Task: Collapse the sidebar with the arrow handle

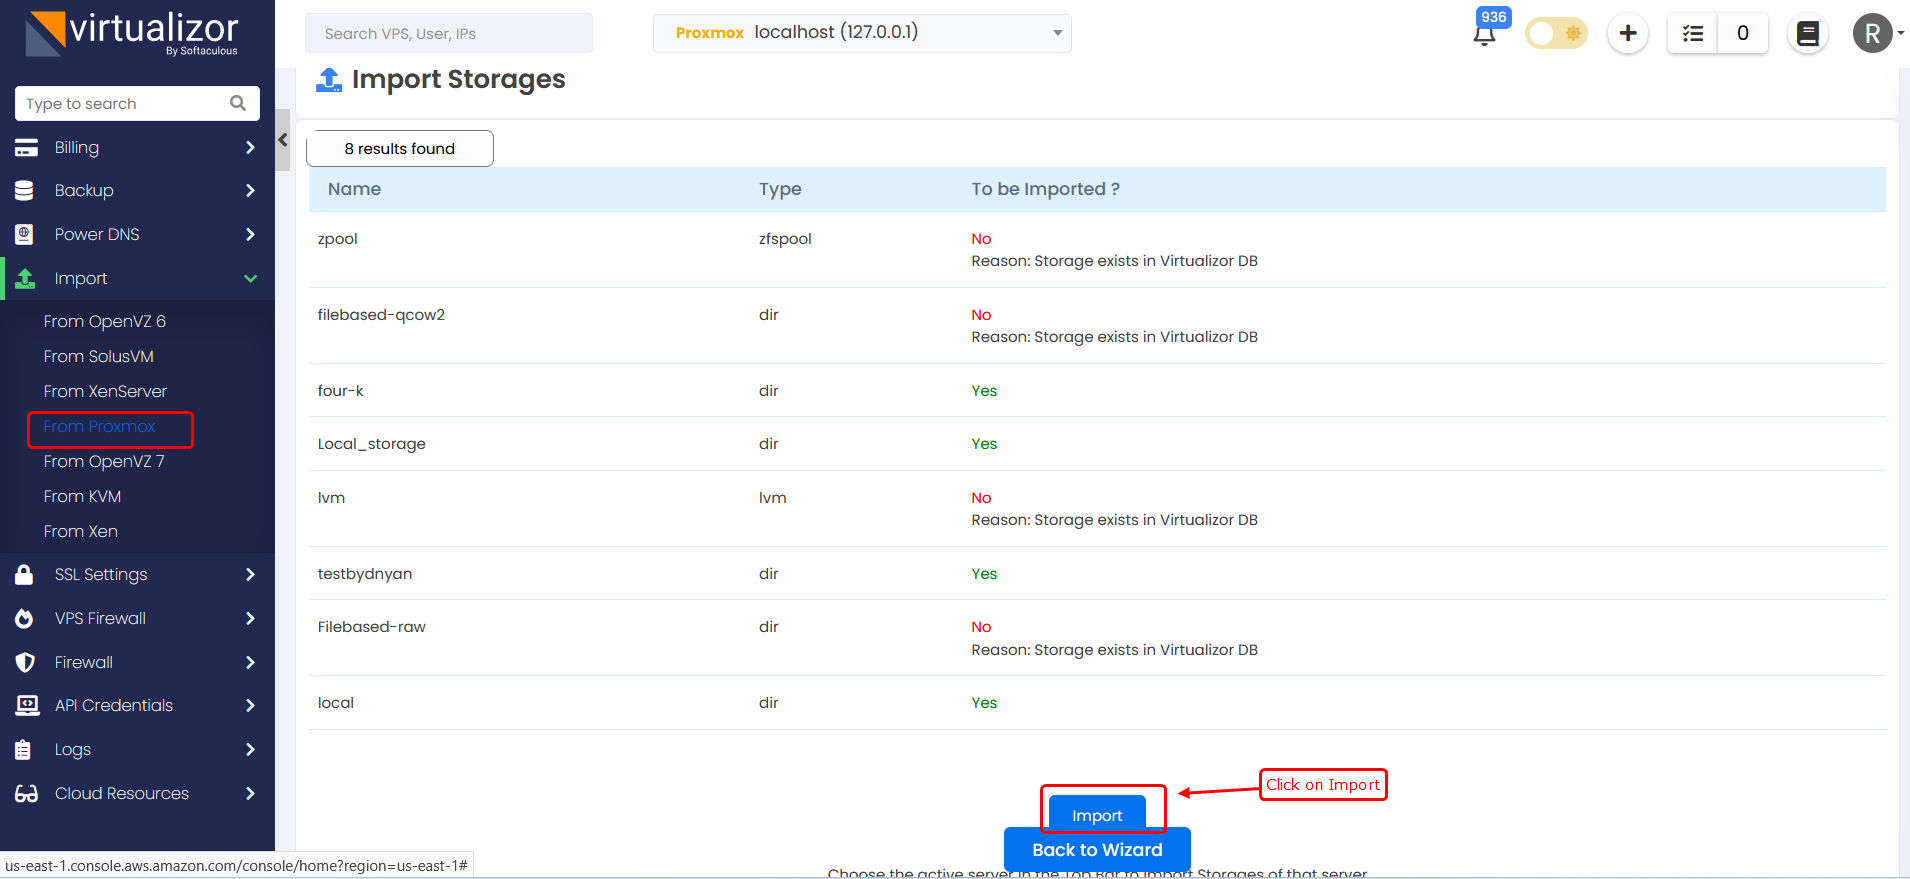Action: pyautogui.click(x=283, y=140)
